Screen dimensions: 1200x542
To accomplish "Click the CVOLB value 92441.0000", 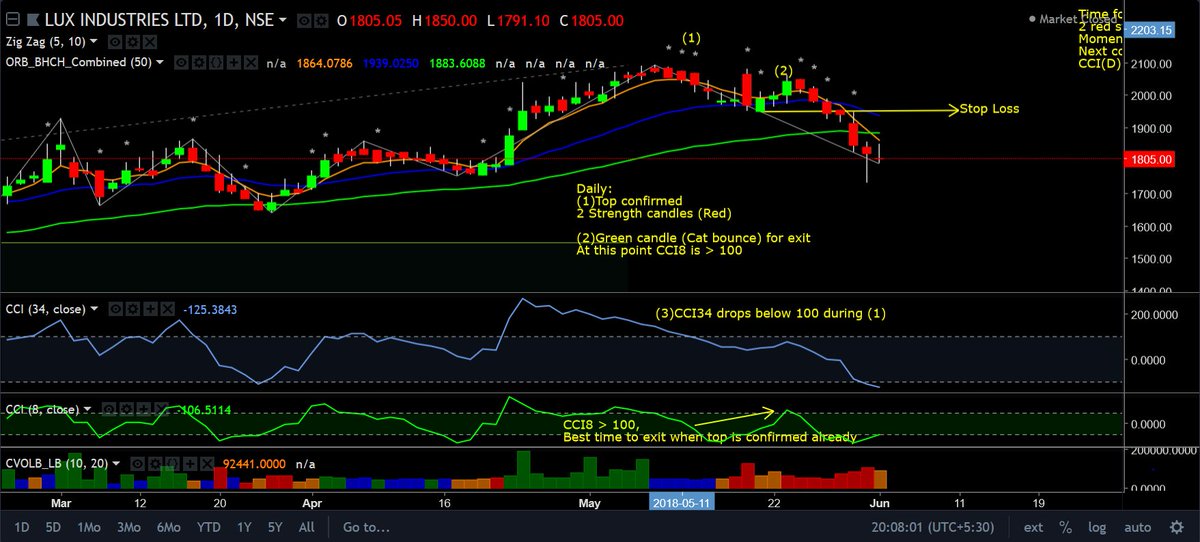I will click(x=254, y=464).
